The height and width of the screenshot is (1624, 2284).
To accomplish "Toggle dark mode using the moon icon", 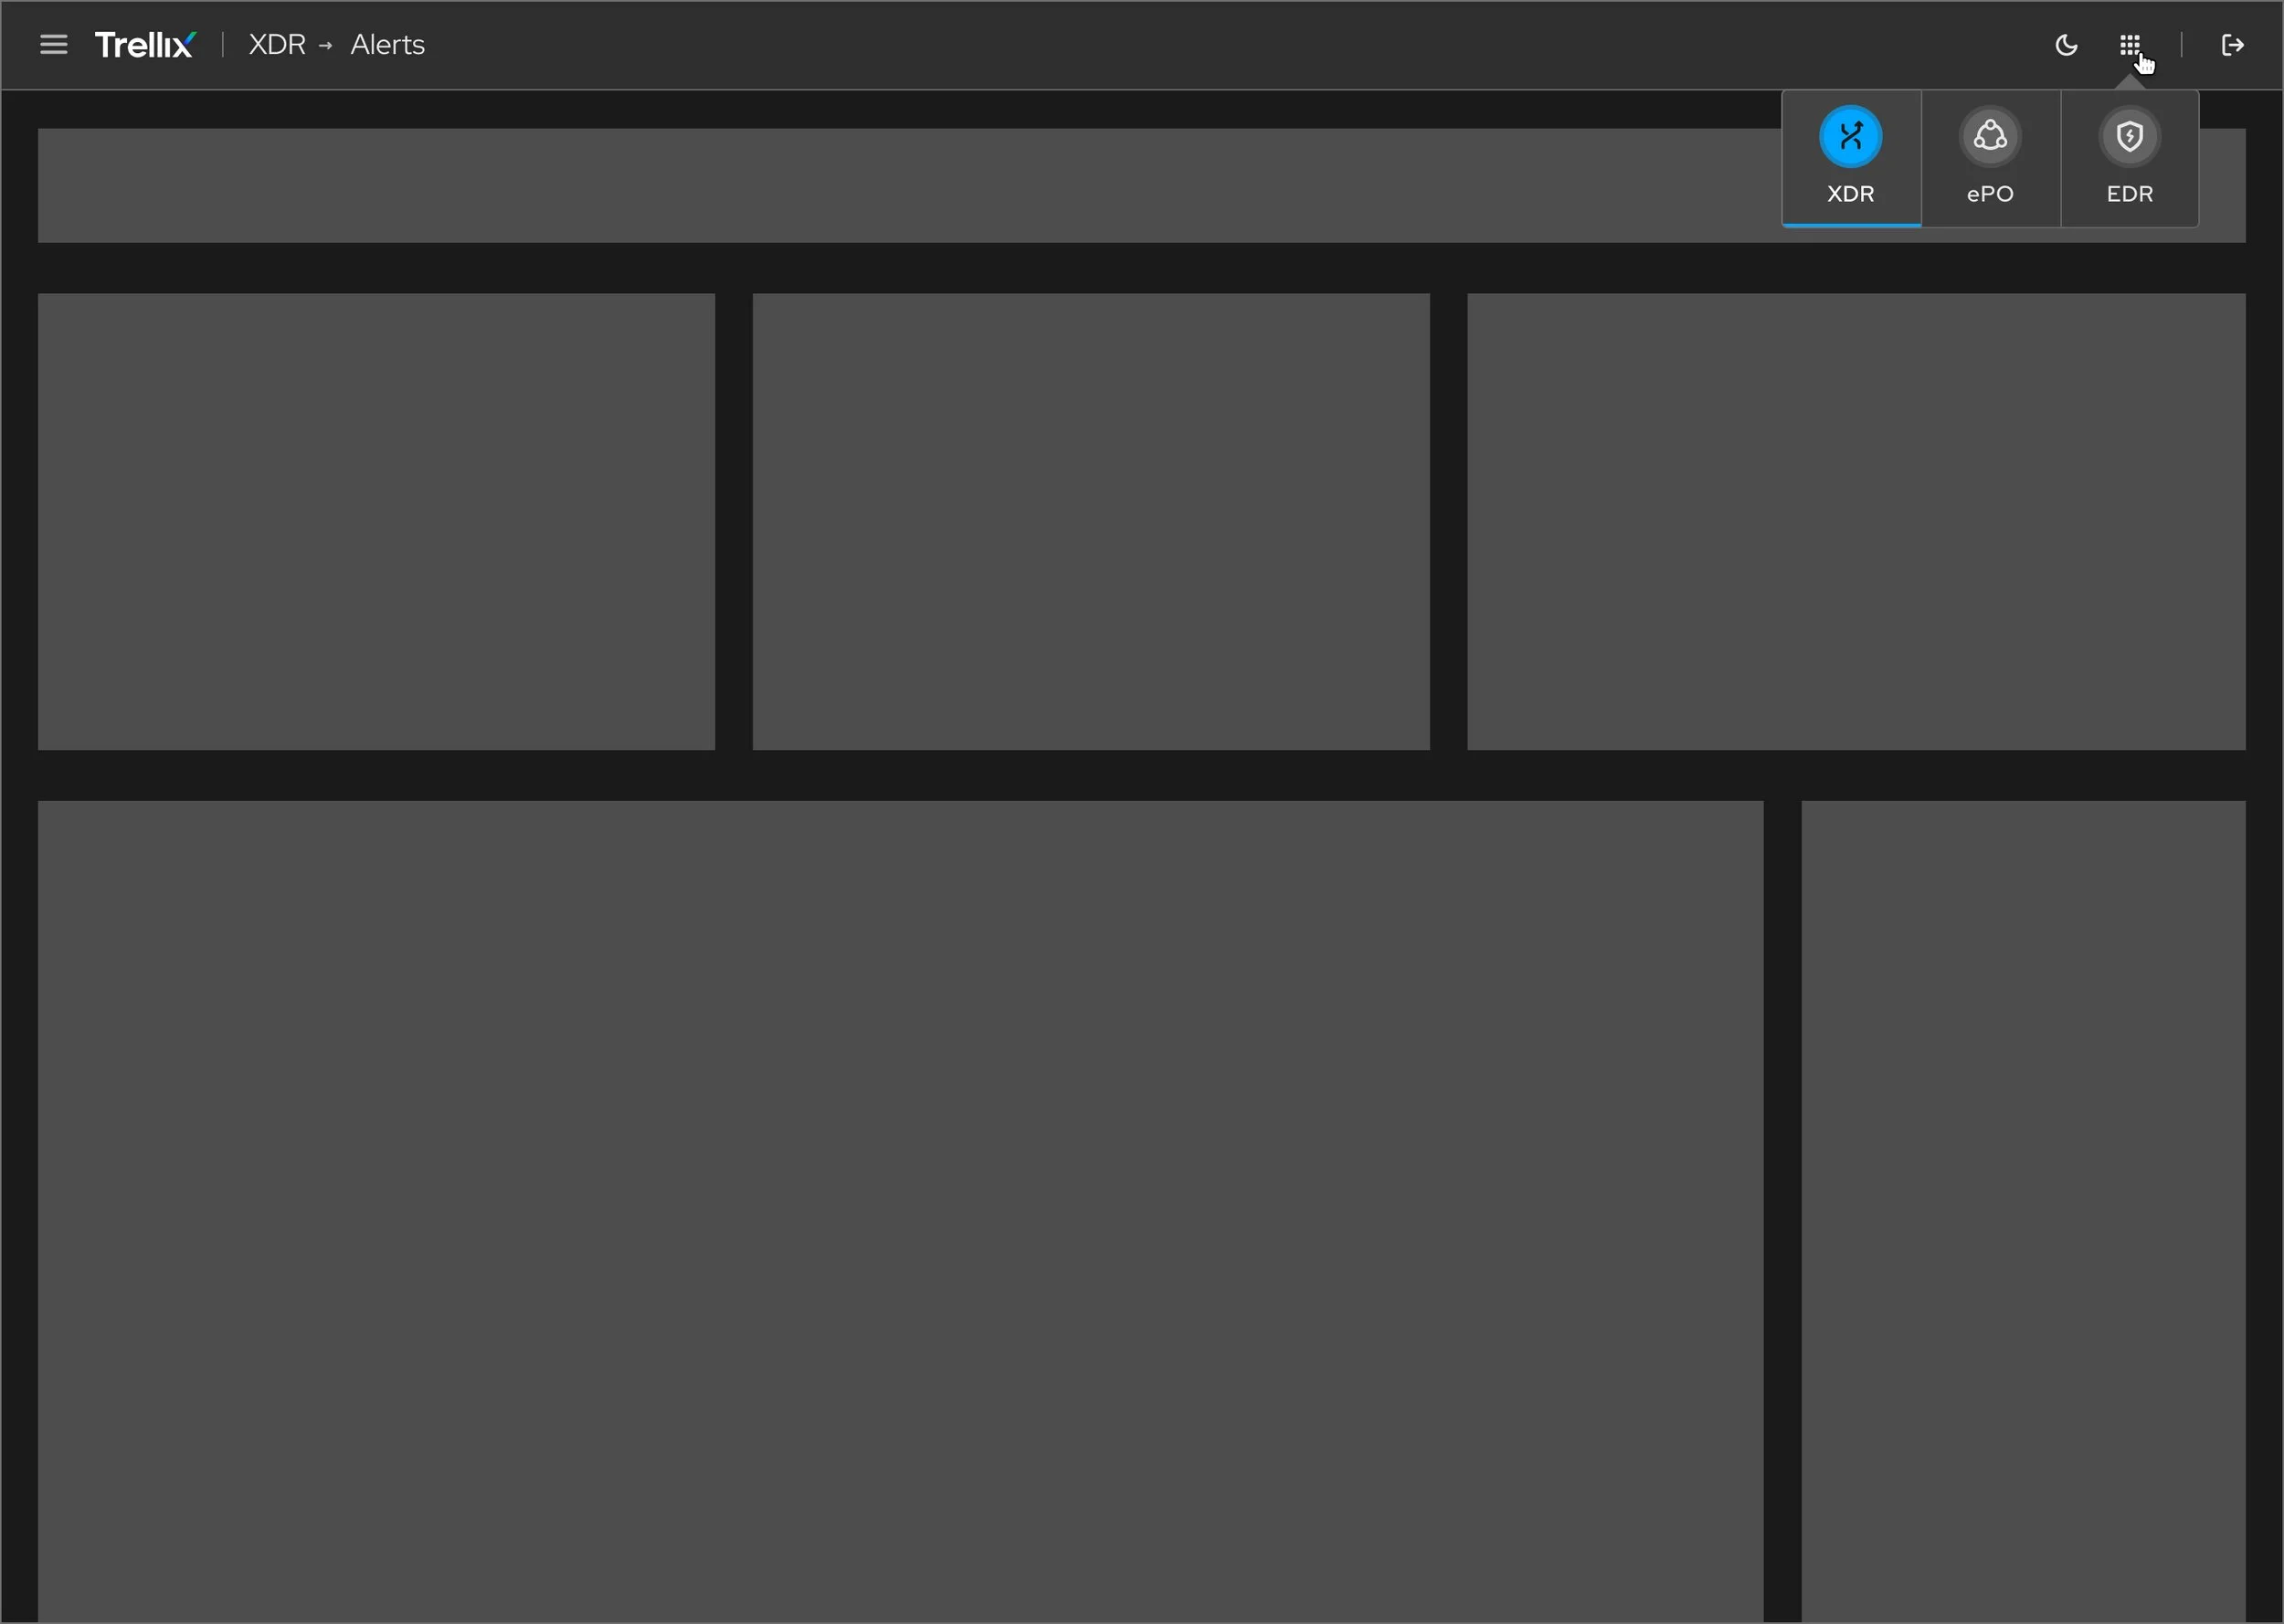I will click(2065, 45).
